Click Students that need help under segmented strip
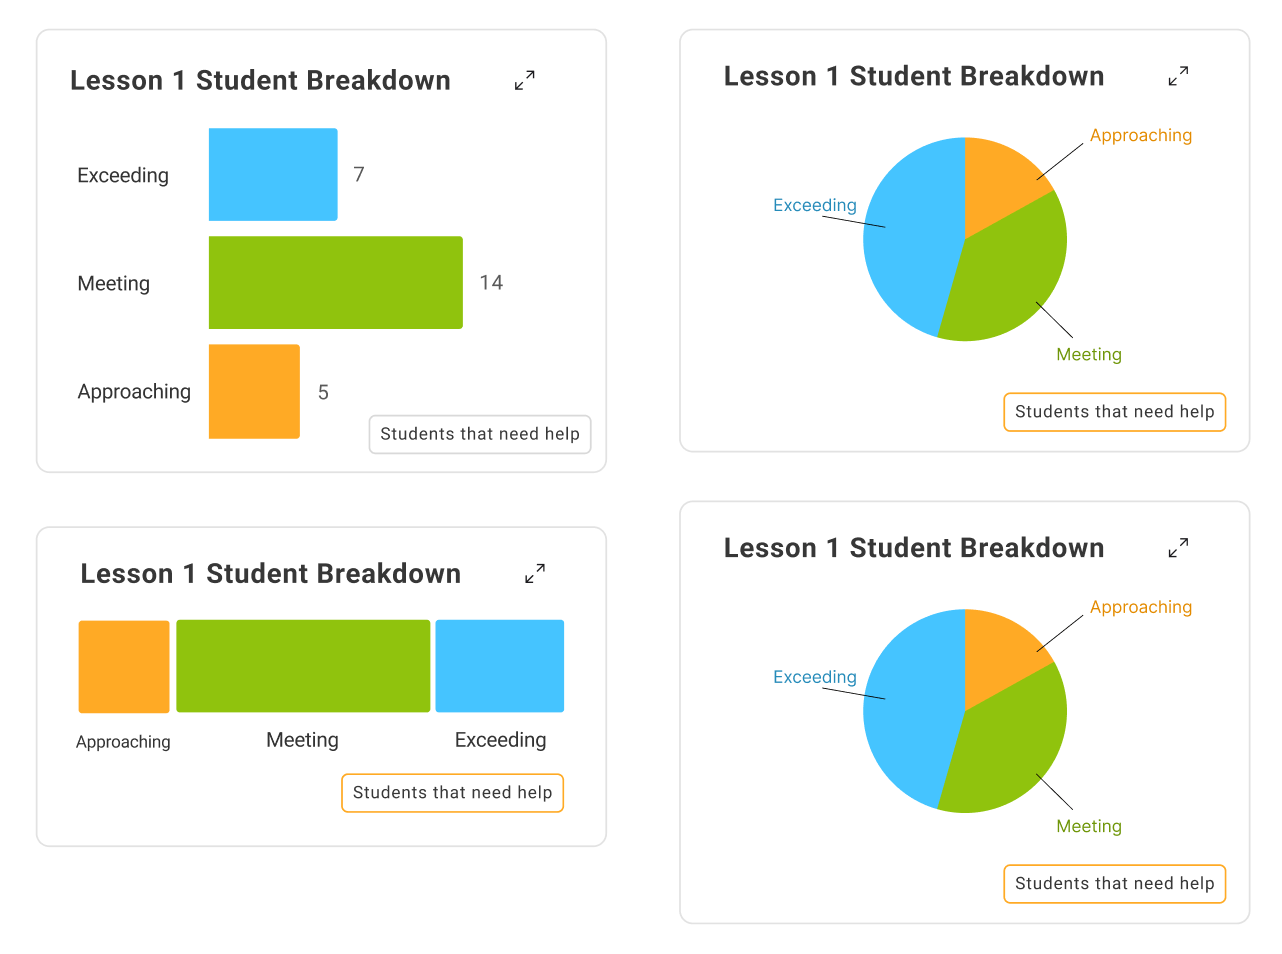Screen dimensions: 1282x954 (452, 793)
